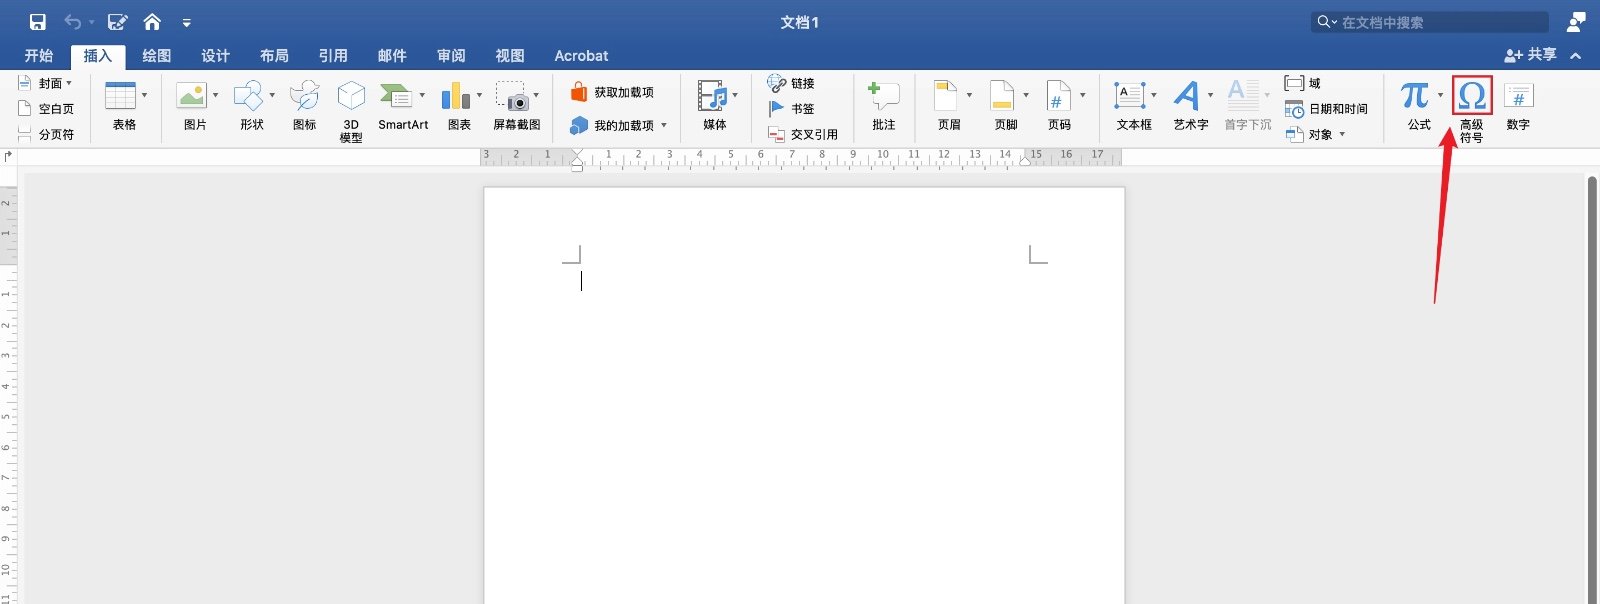
Task: Click 获取加载项 get add-ins
Action: [x=612, y=92]
